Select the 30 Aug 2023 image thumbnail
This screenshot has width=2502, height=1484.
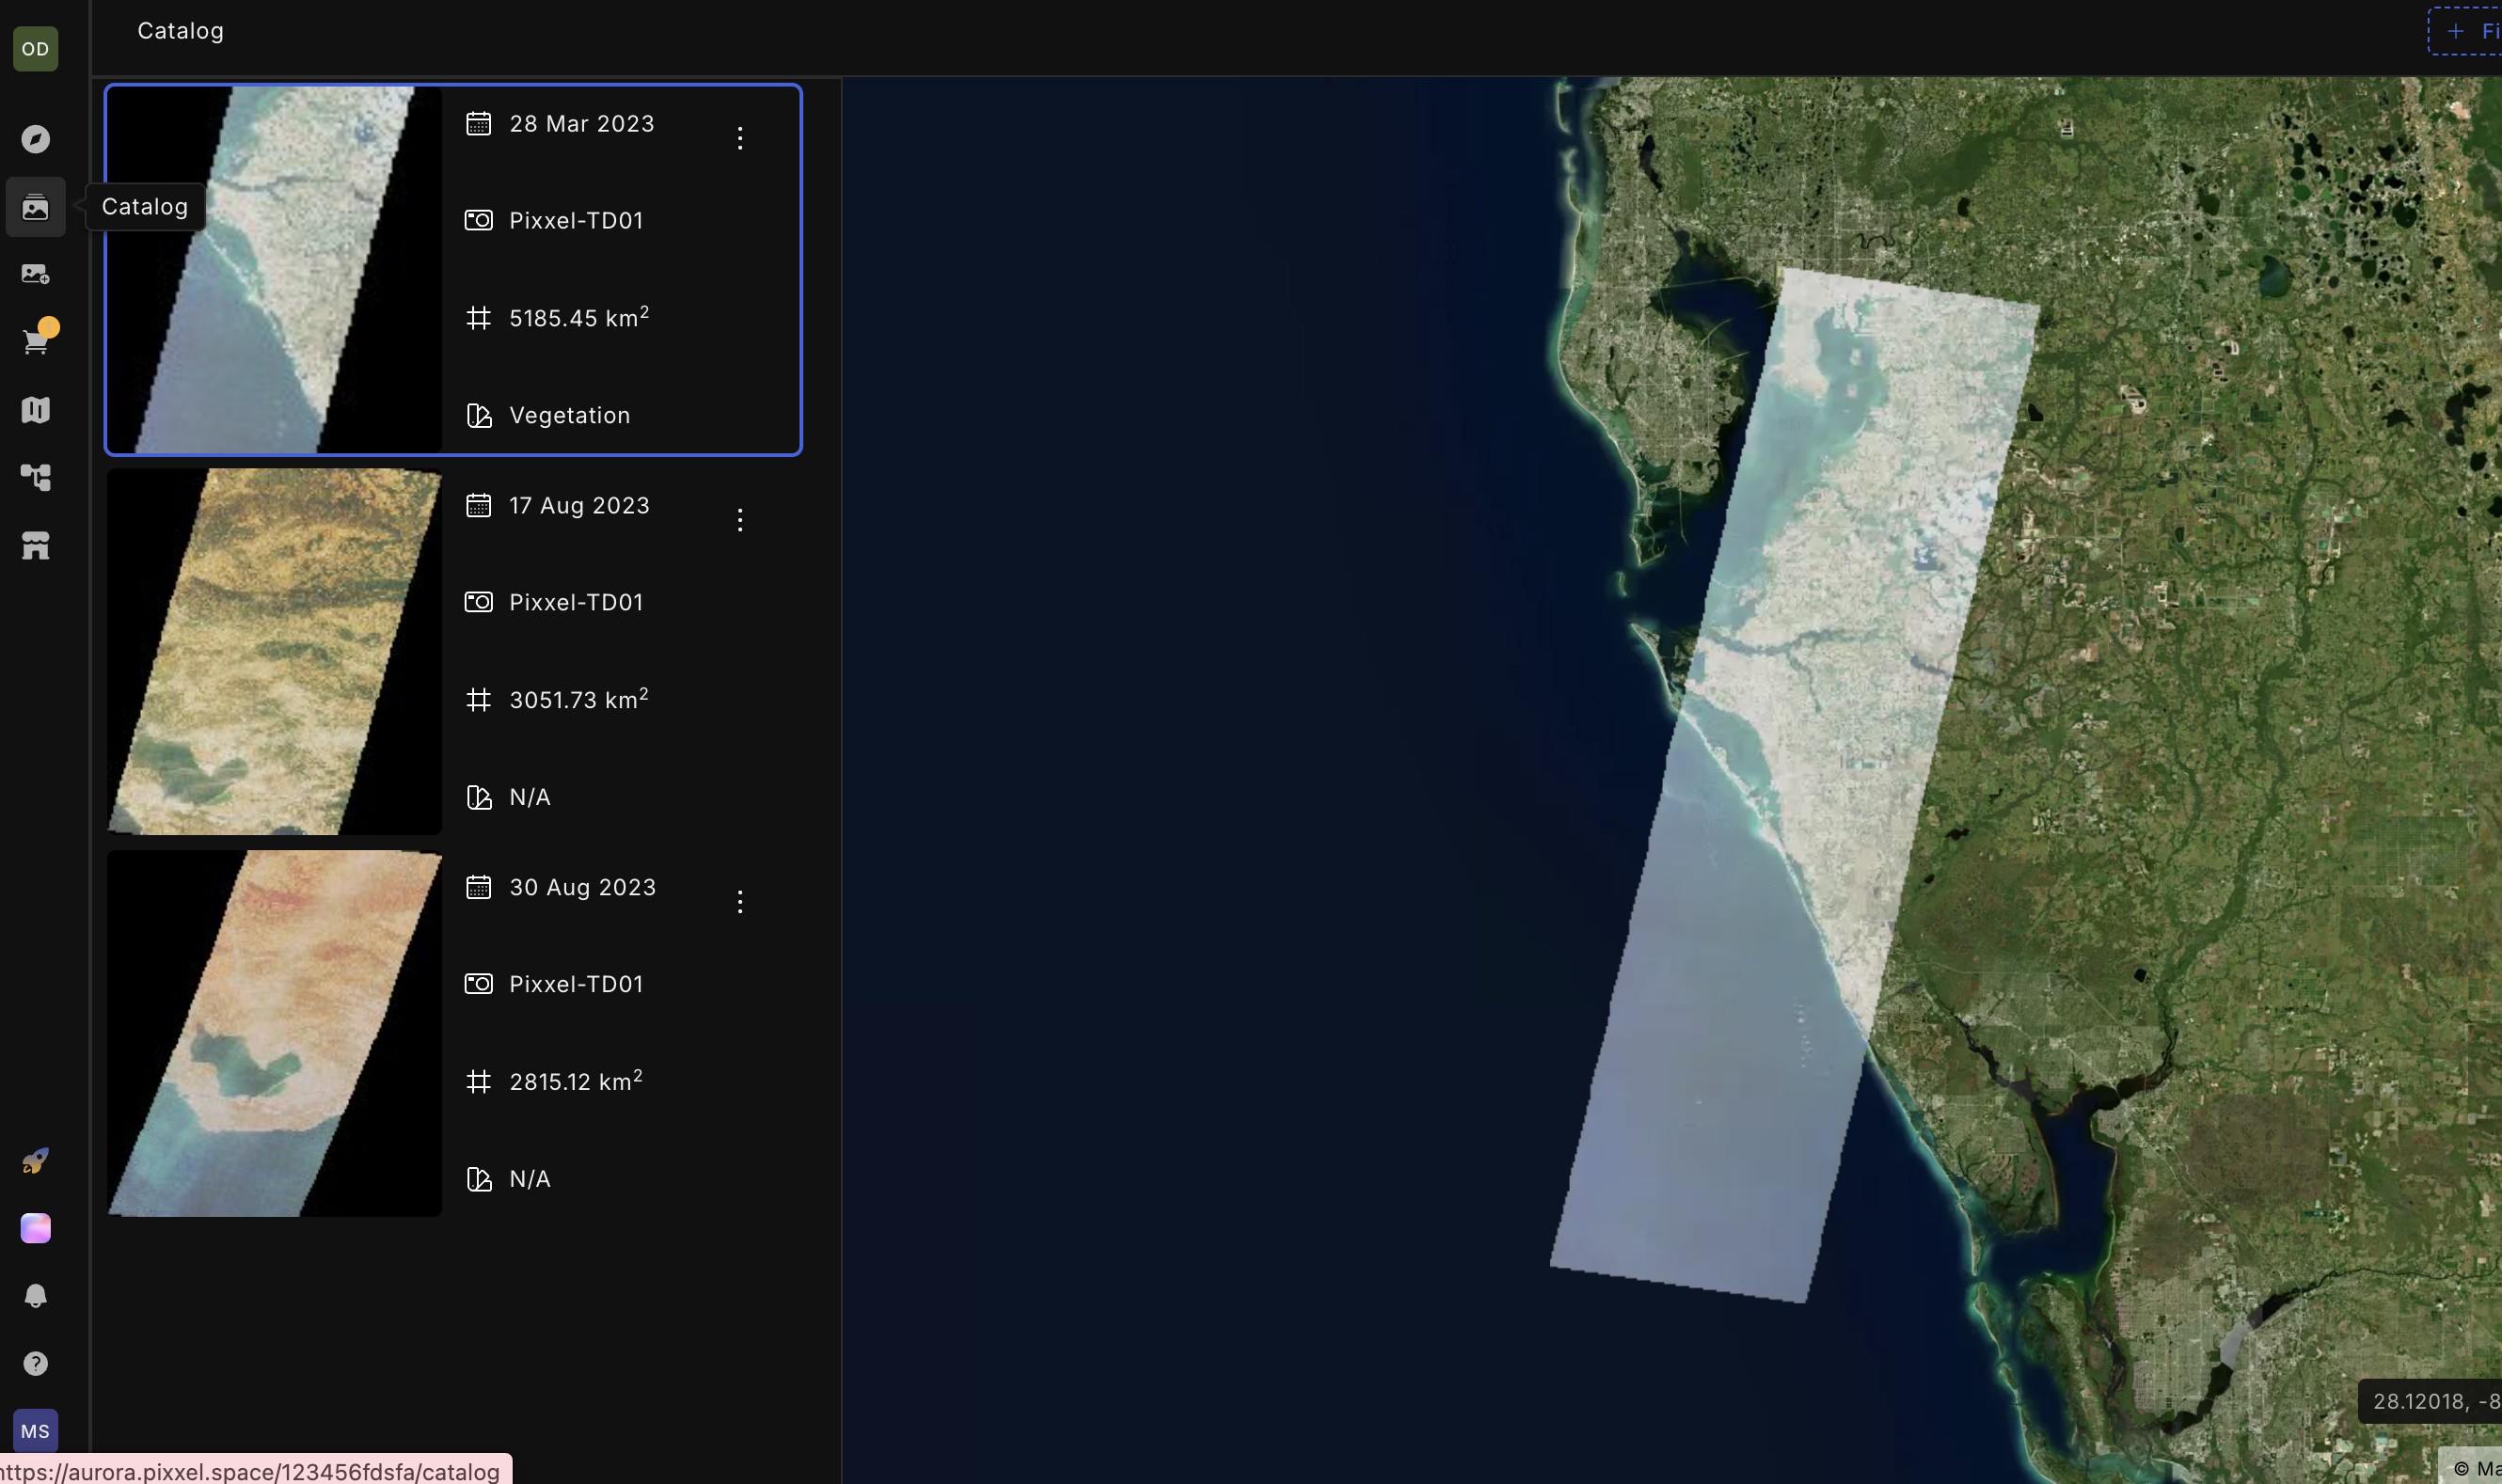[x=275, y=1034]
